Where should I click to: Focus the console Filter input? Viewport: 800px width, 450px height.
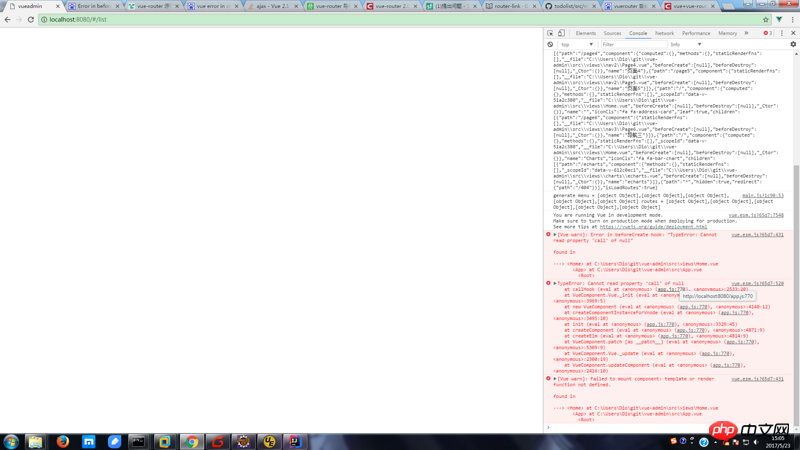coord(633,44)
